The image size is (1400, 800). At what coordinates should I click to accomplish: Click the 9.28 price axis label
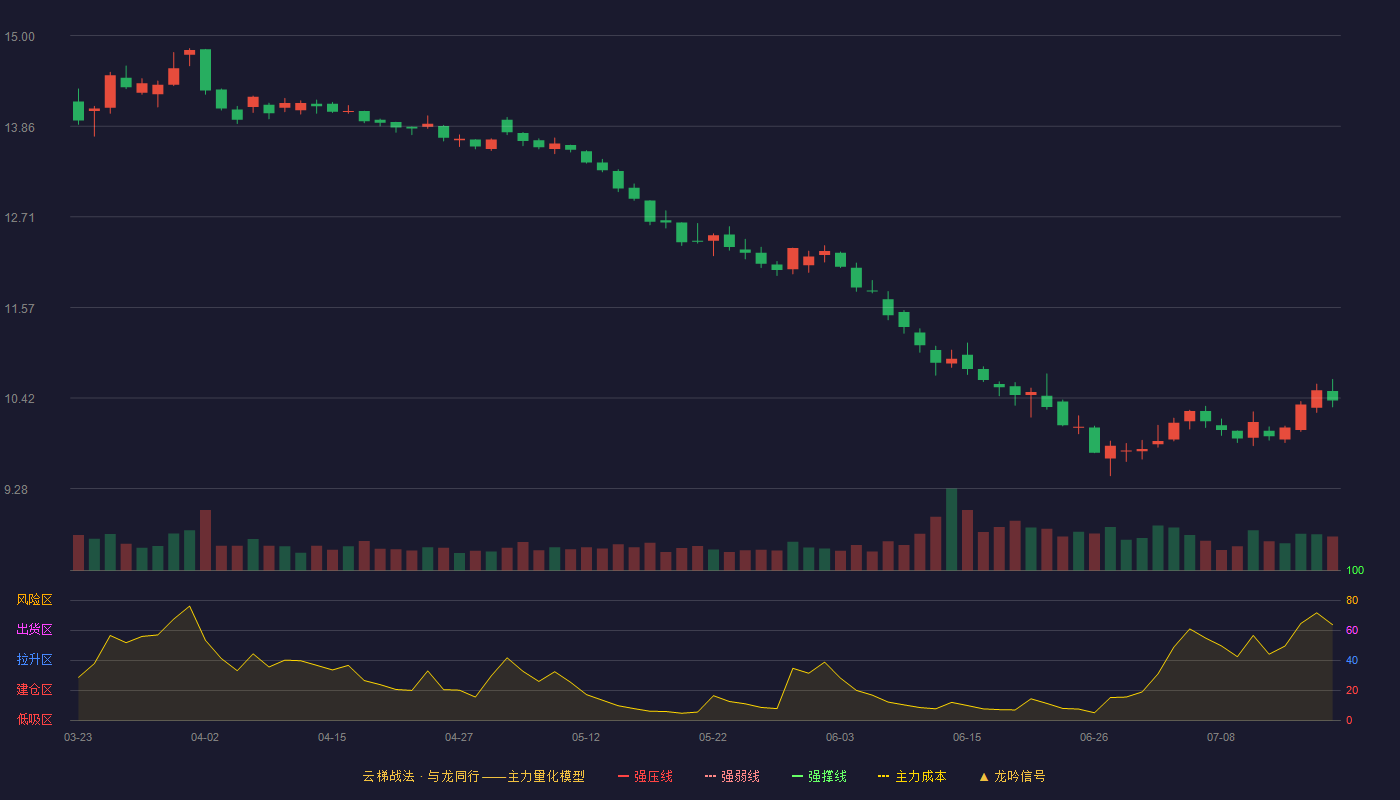tap(19, 490)
